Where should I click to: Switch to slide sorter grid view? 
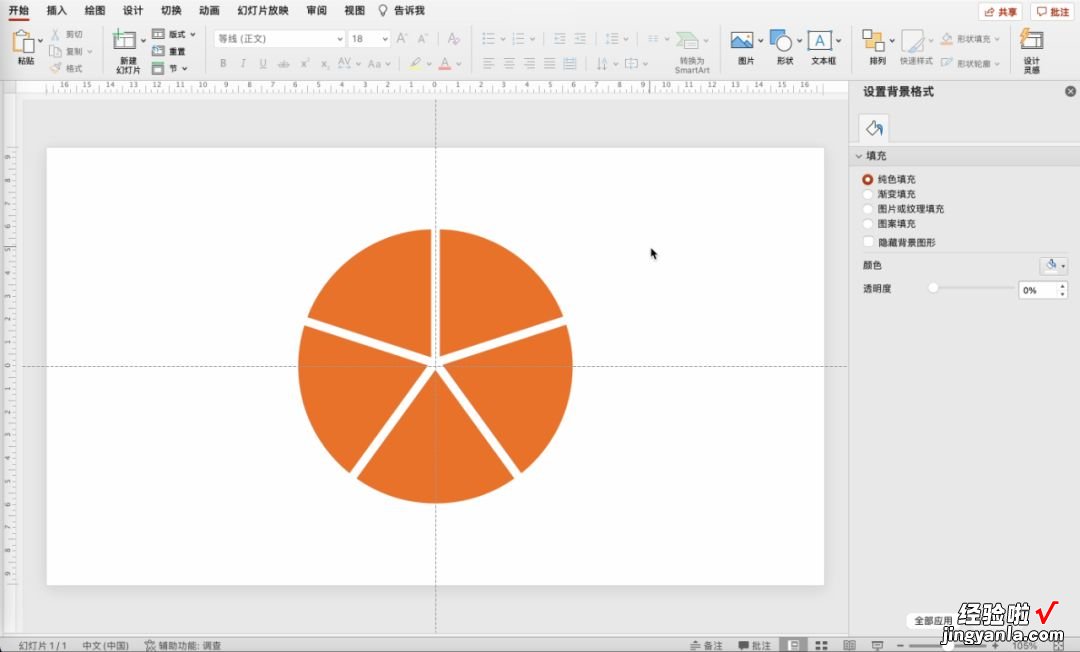coord(821,645)
